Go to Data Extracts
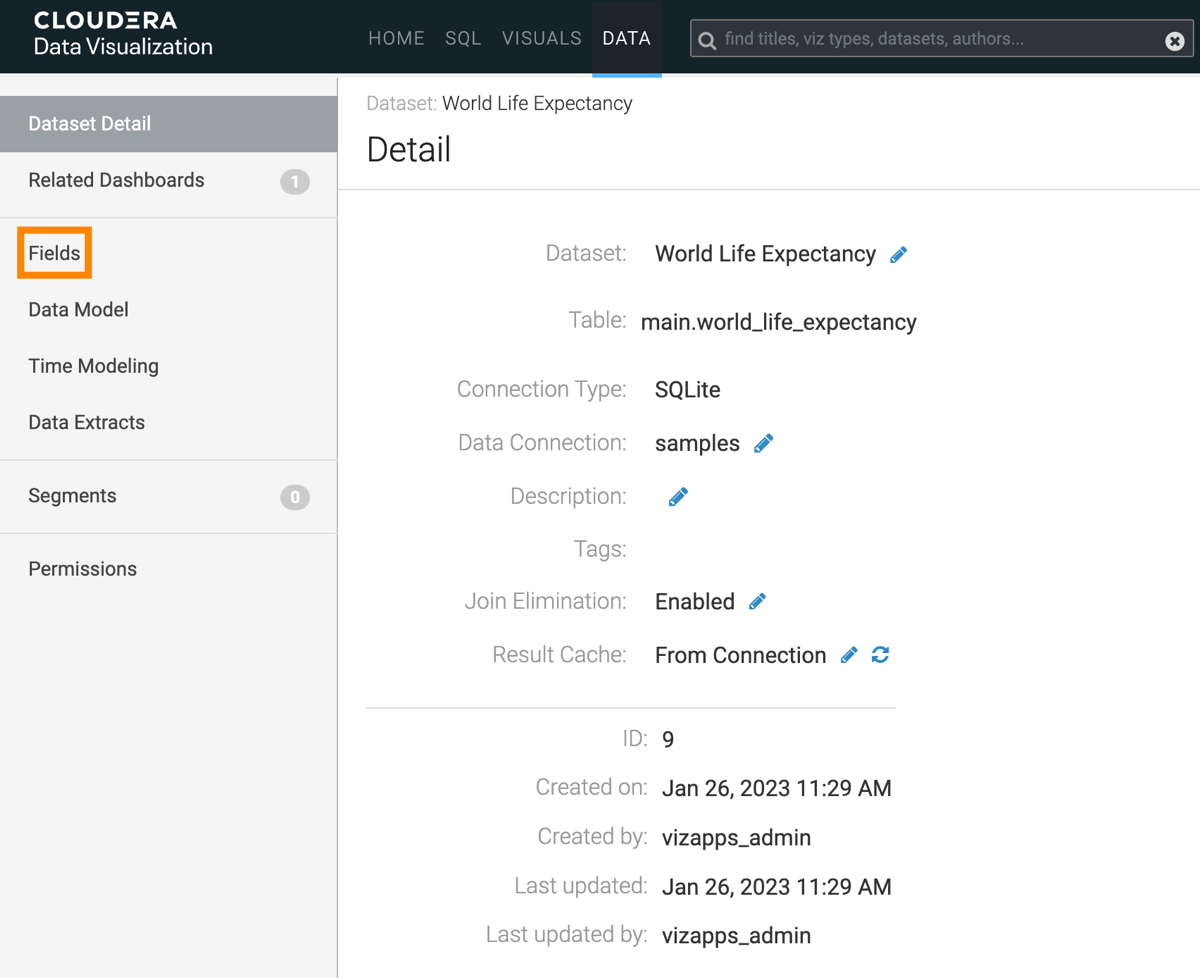This screenshot has height=978, width=1200. pos(86,422)
